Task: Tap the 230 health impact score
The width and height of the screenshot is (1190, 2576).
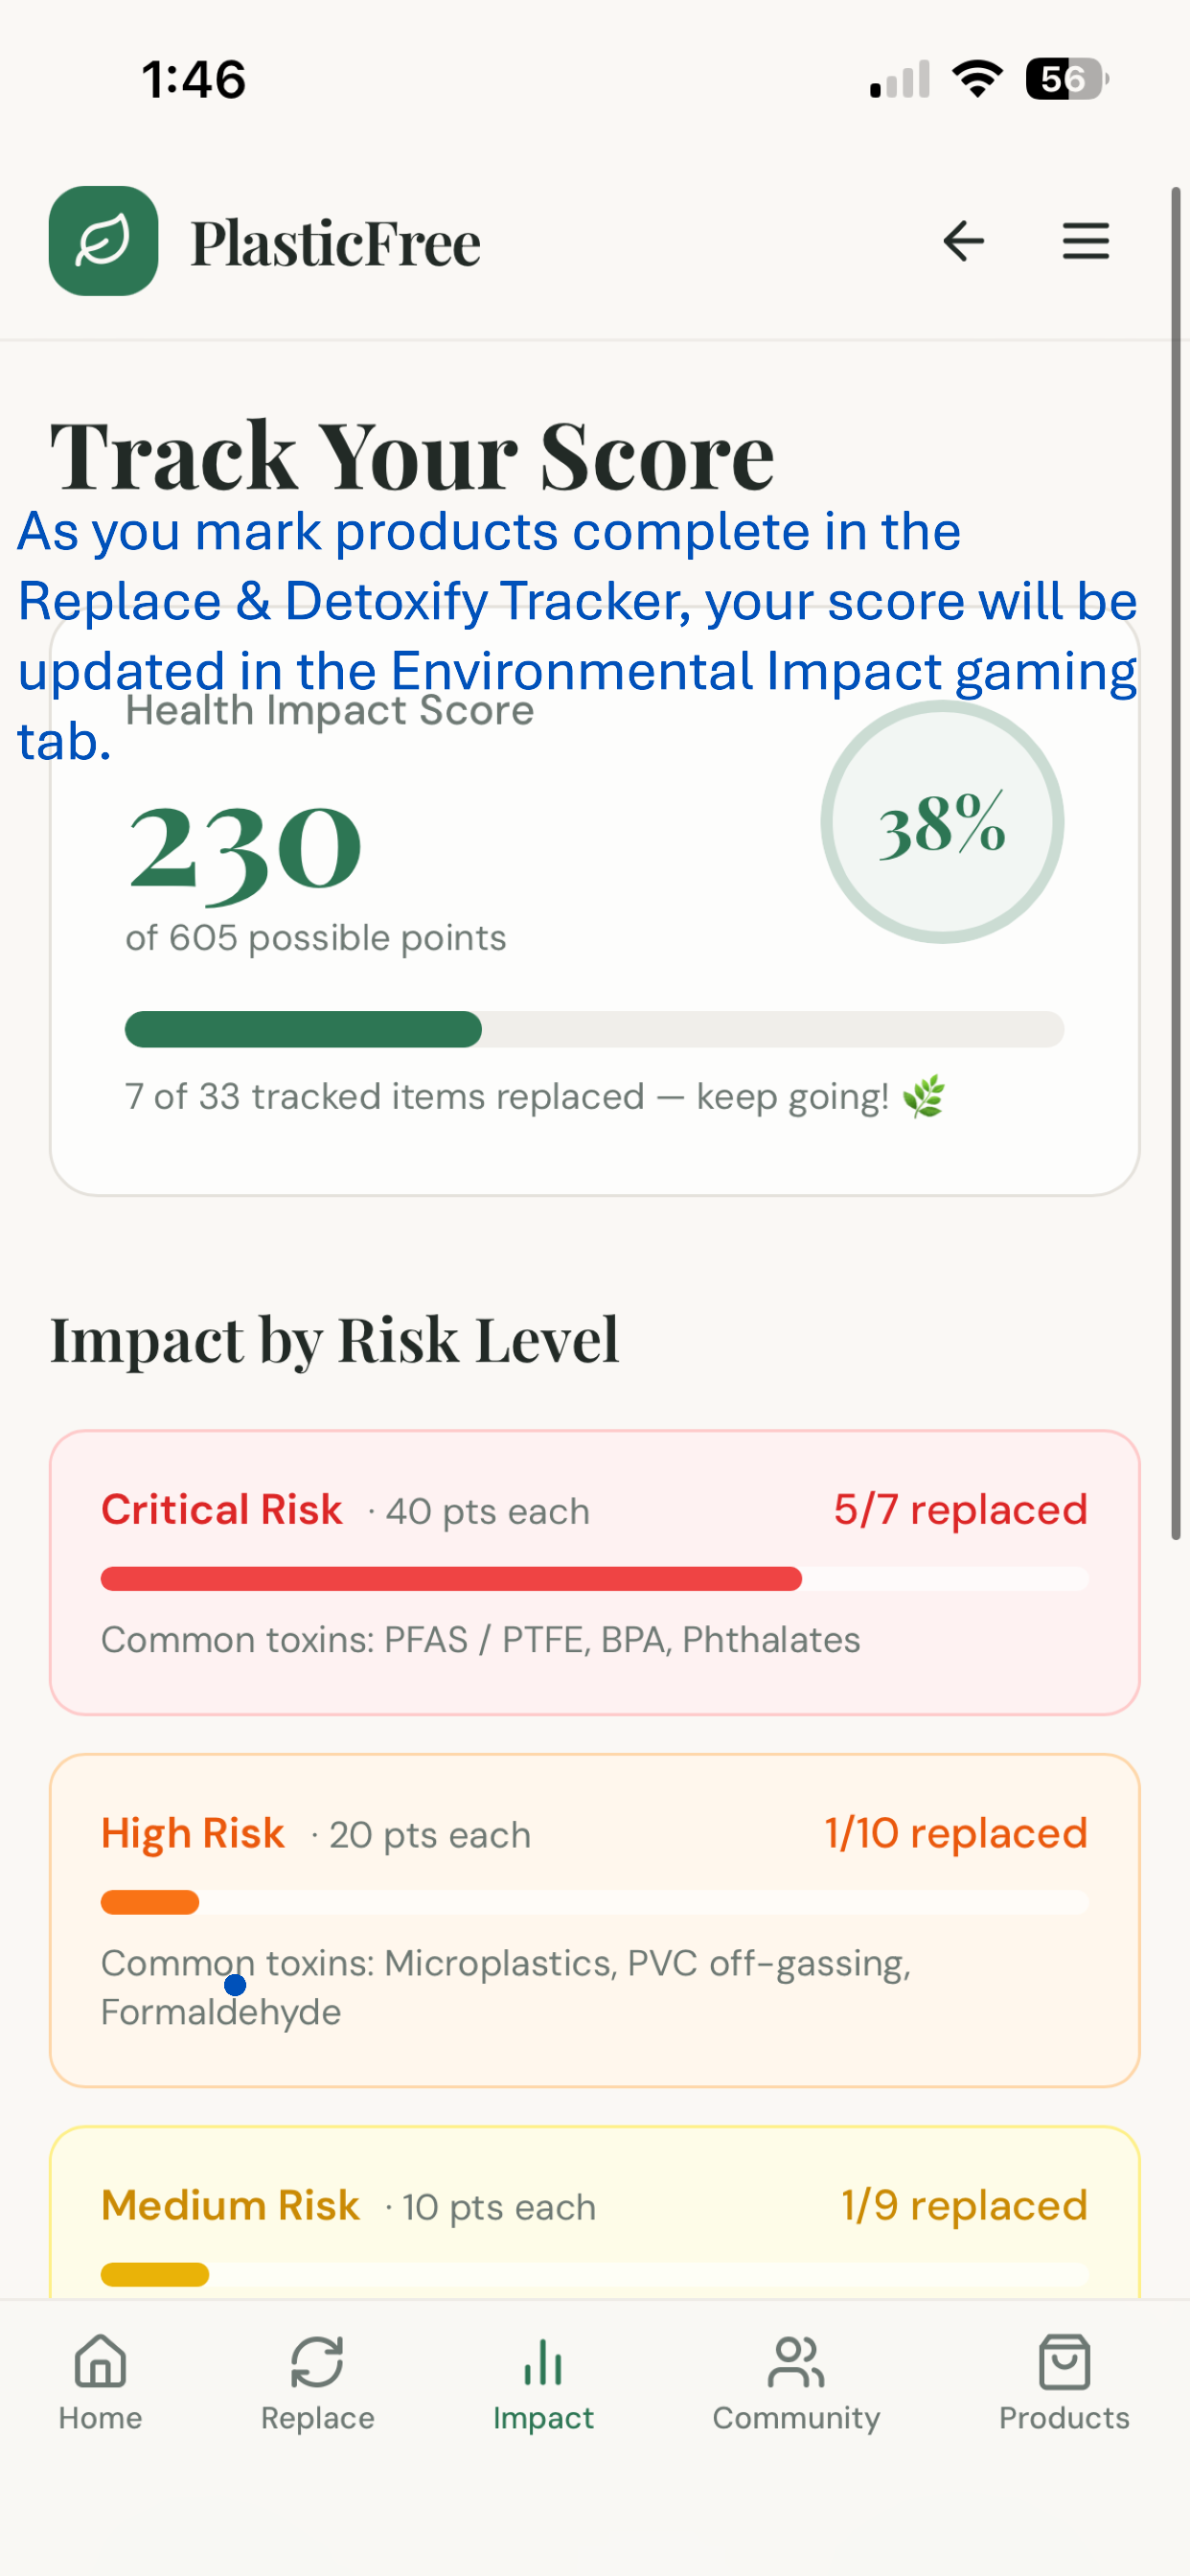Action: pyautogui.click(x=245, y=850)
